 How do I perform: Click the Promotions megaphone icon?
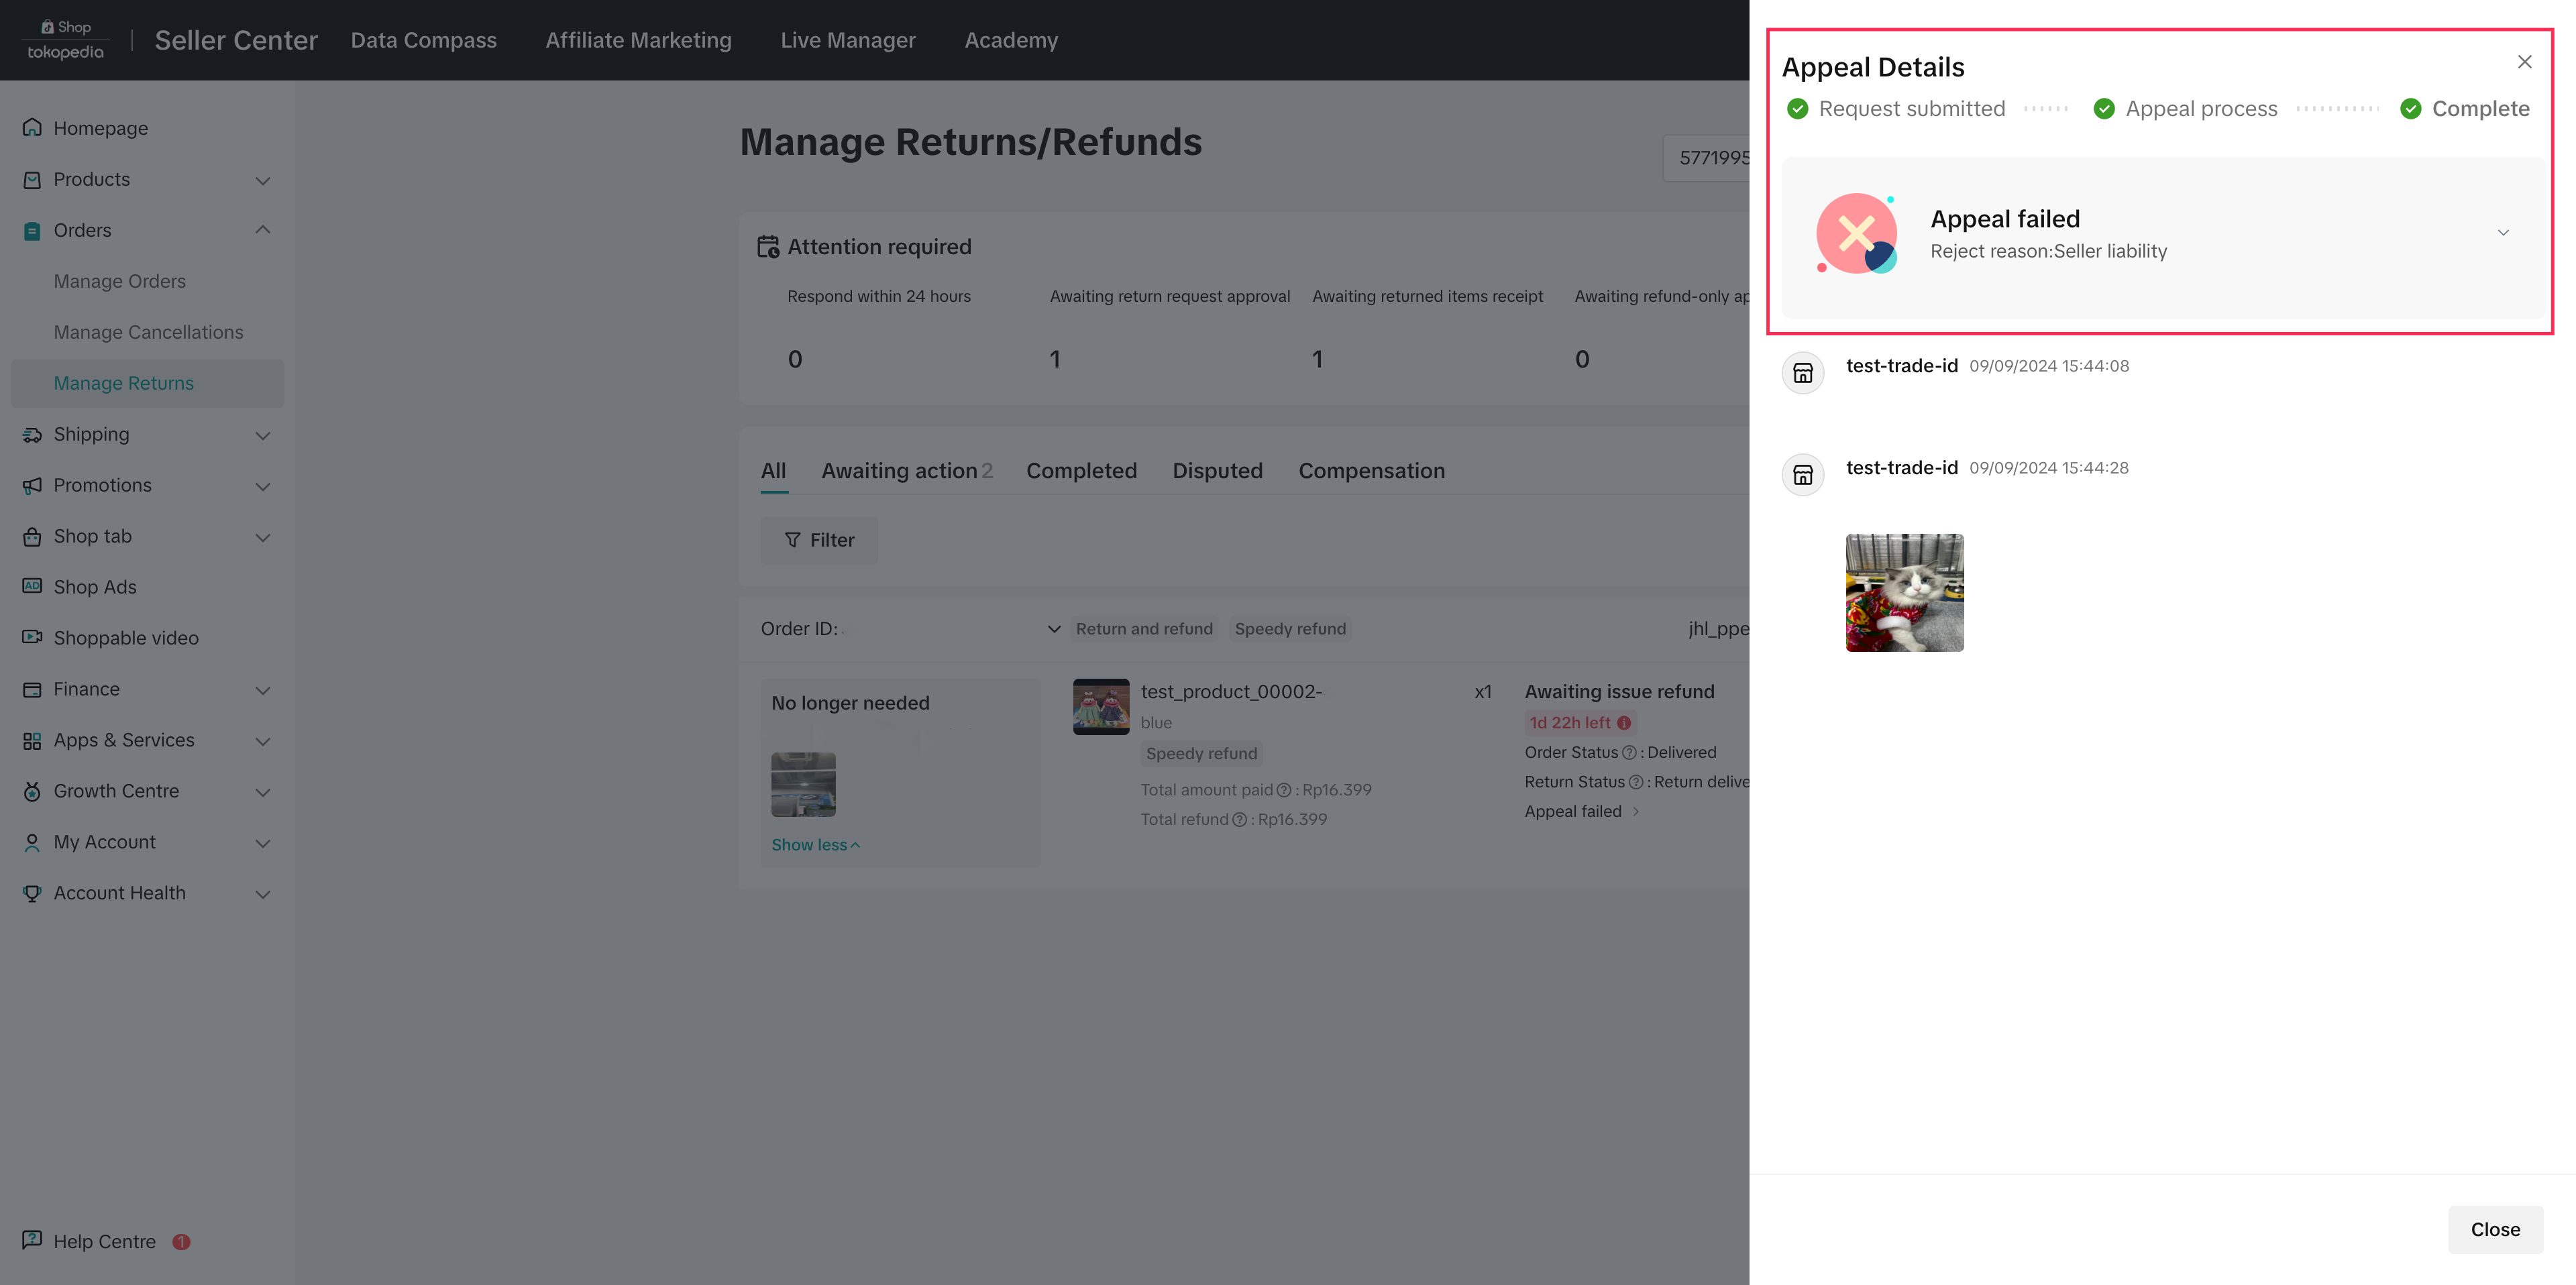(32, 485)
